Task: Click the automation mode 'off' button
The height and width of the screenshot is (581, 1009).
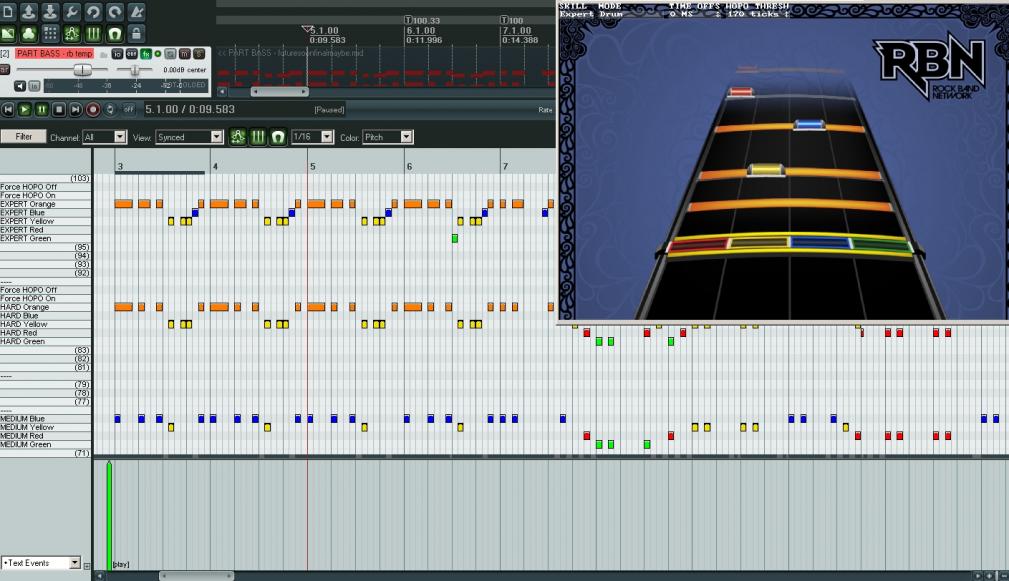Action: click(129, 110)
